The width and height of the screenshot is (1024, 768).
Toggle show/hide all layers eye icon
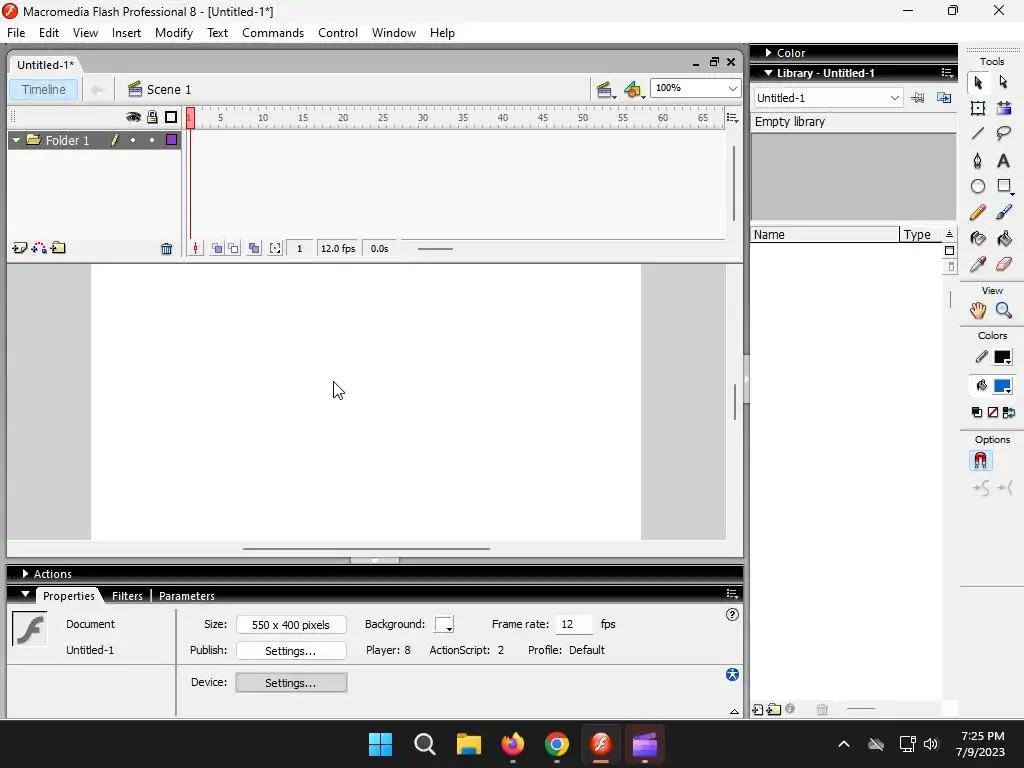click(133, 117)
